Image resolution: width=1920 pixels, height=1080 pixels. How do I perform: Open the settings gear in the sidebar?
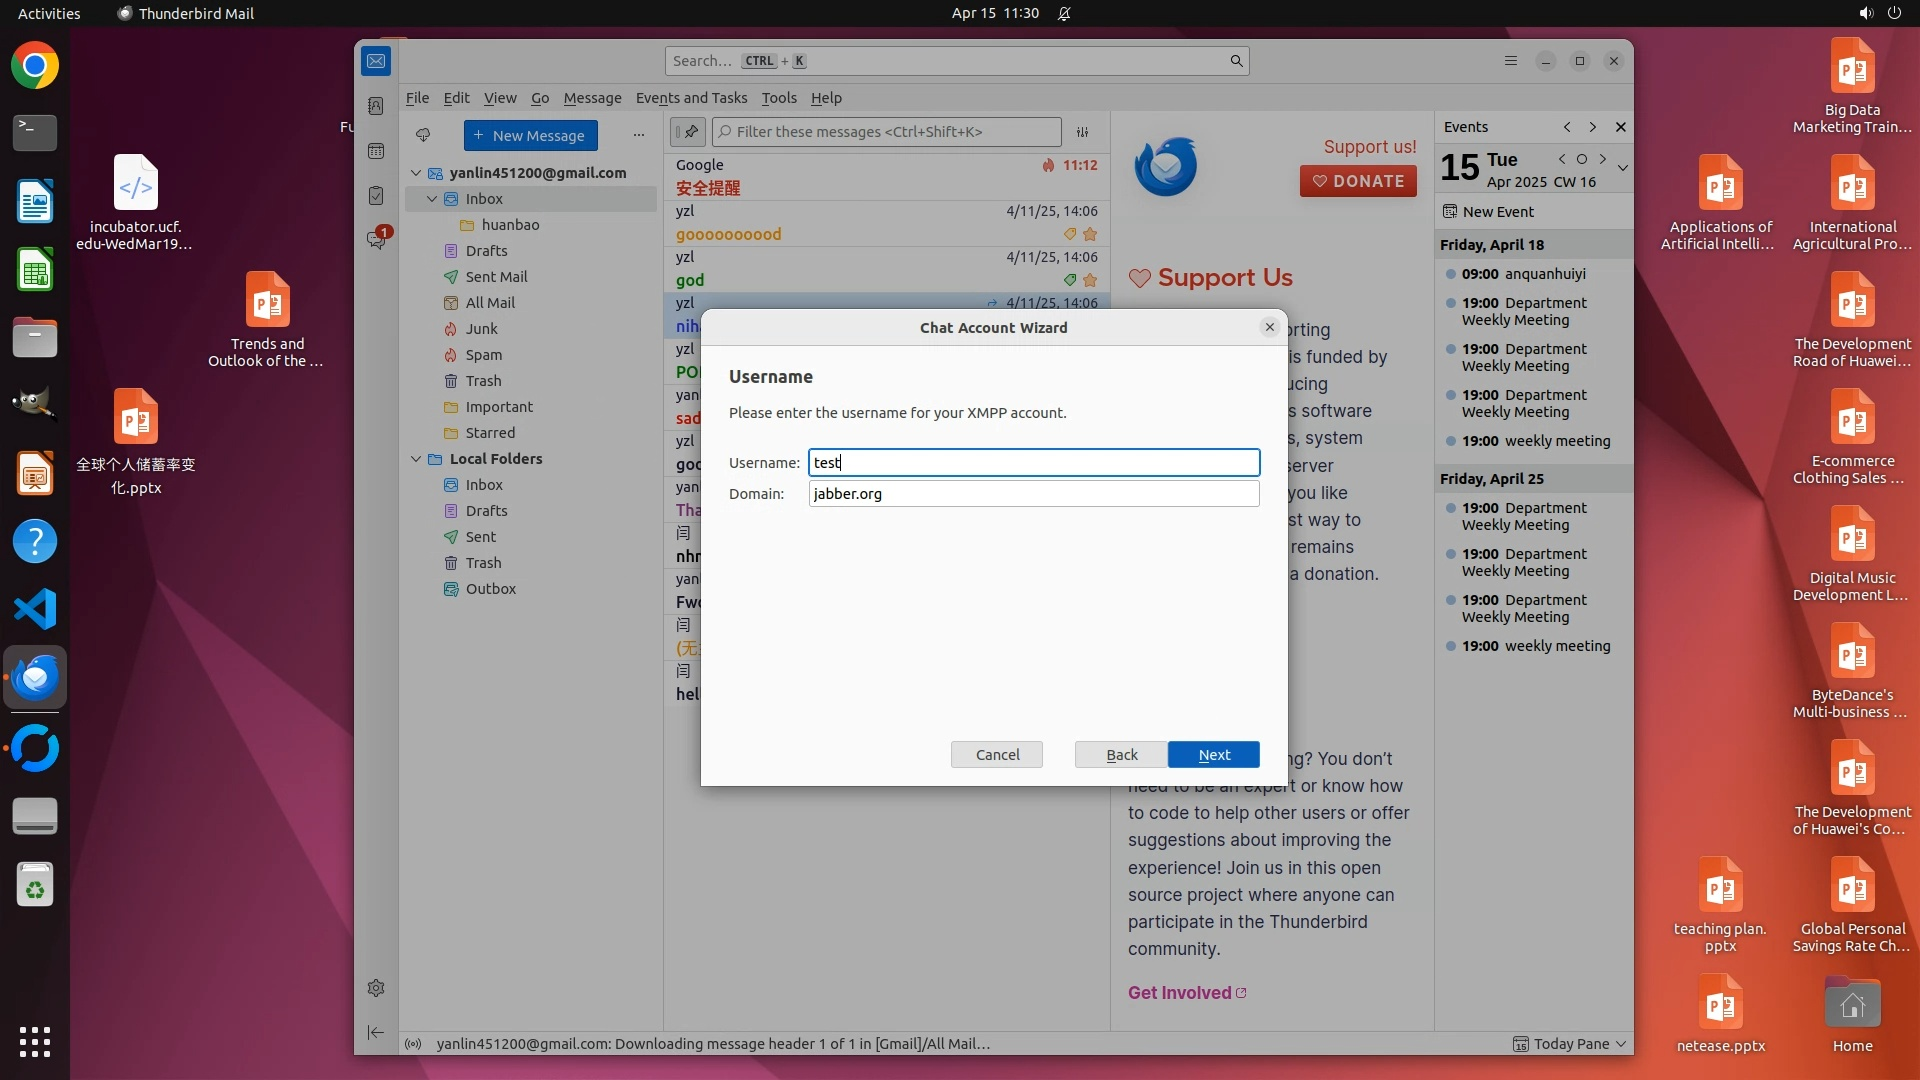click(x=376, y=988)
